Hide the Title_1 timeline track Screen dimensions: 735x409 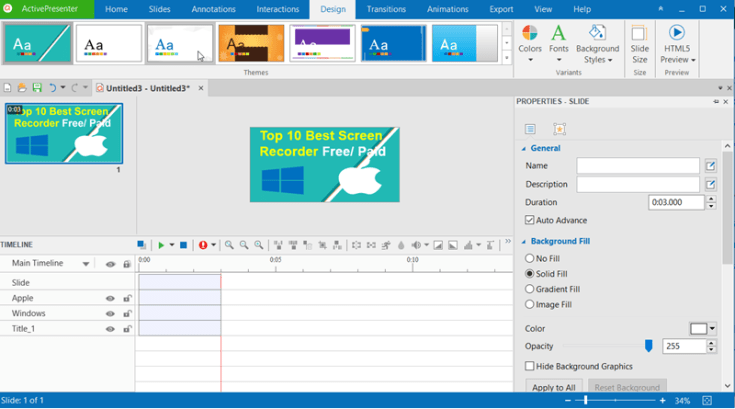pyautogui.click(x=110, y=329)
